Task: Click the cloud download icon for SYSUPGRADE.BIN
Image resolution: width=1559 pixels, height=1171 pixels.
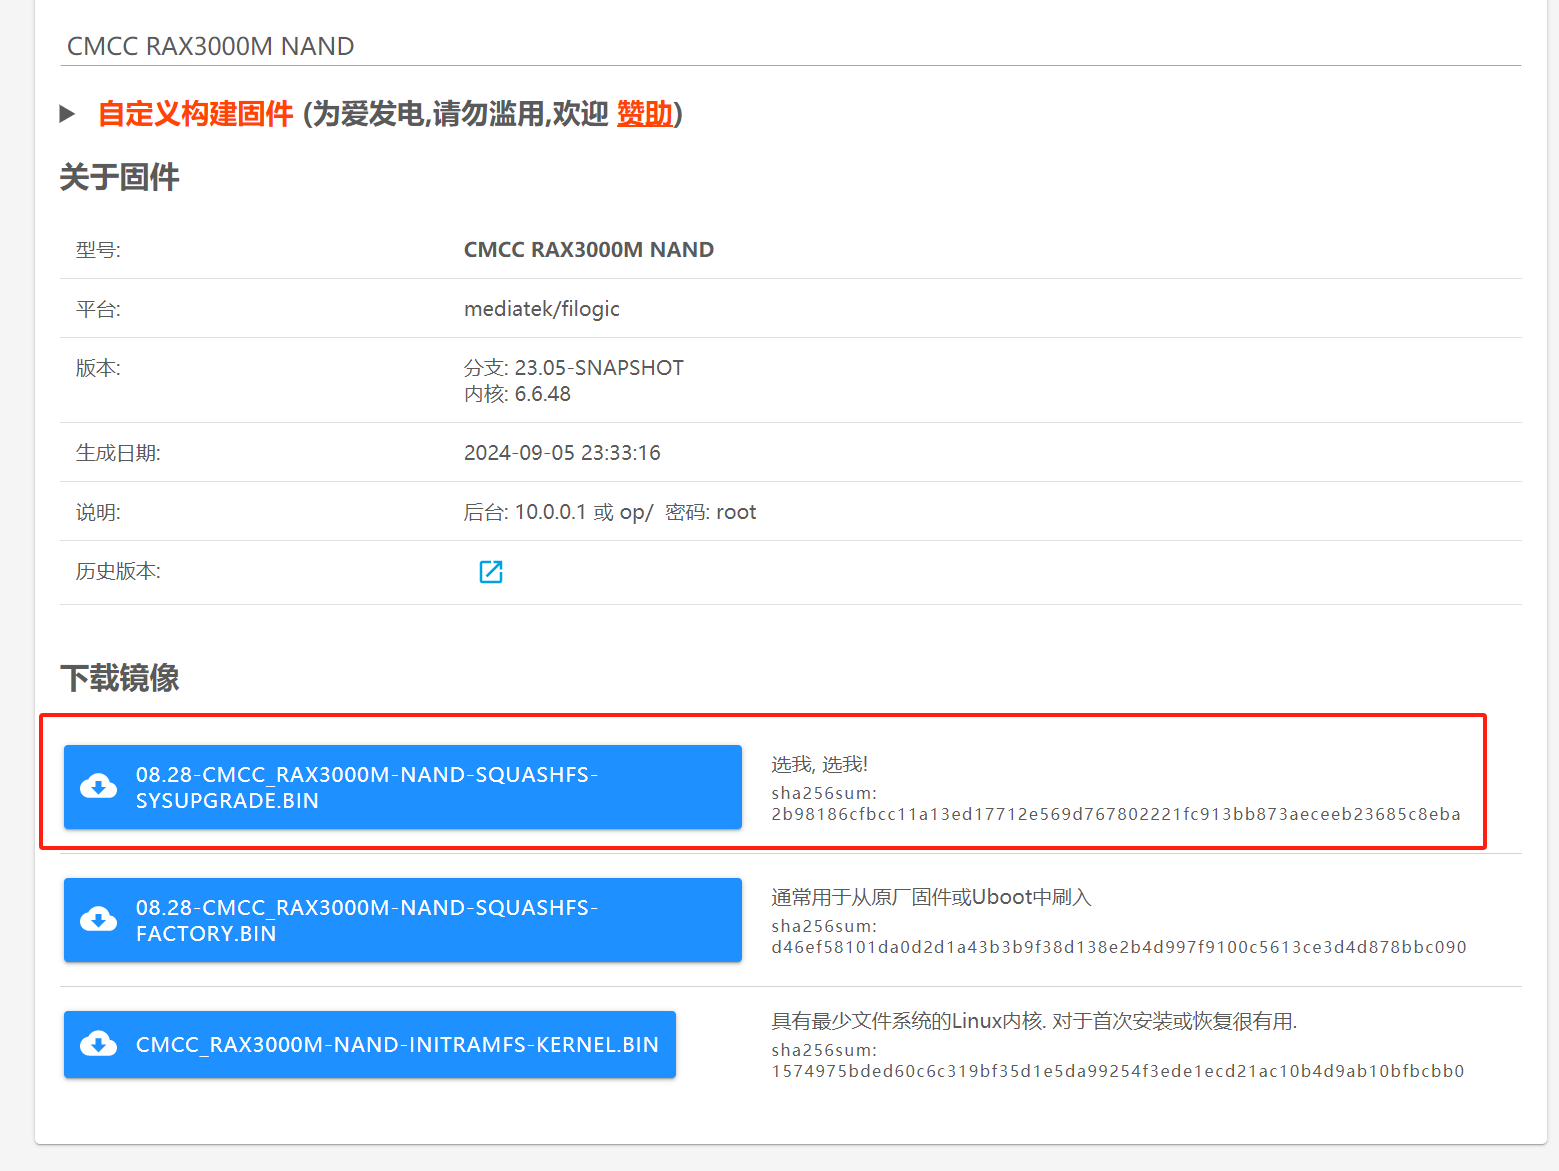Action: [x=98, y=787]
